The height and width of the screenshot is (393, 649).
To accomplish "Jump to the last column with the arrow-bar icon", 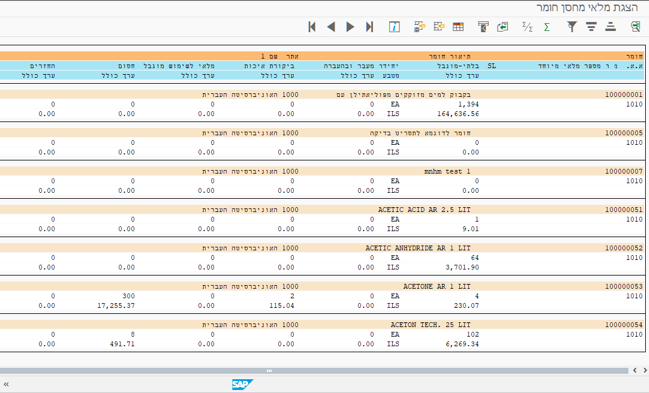I will coord(370,27).
